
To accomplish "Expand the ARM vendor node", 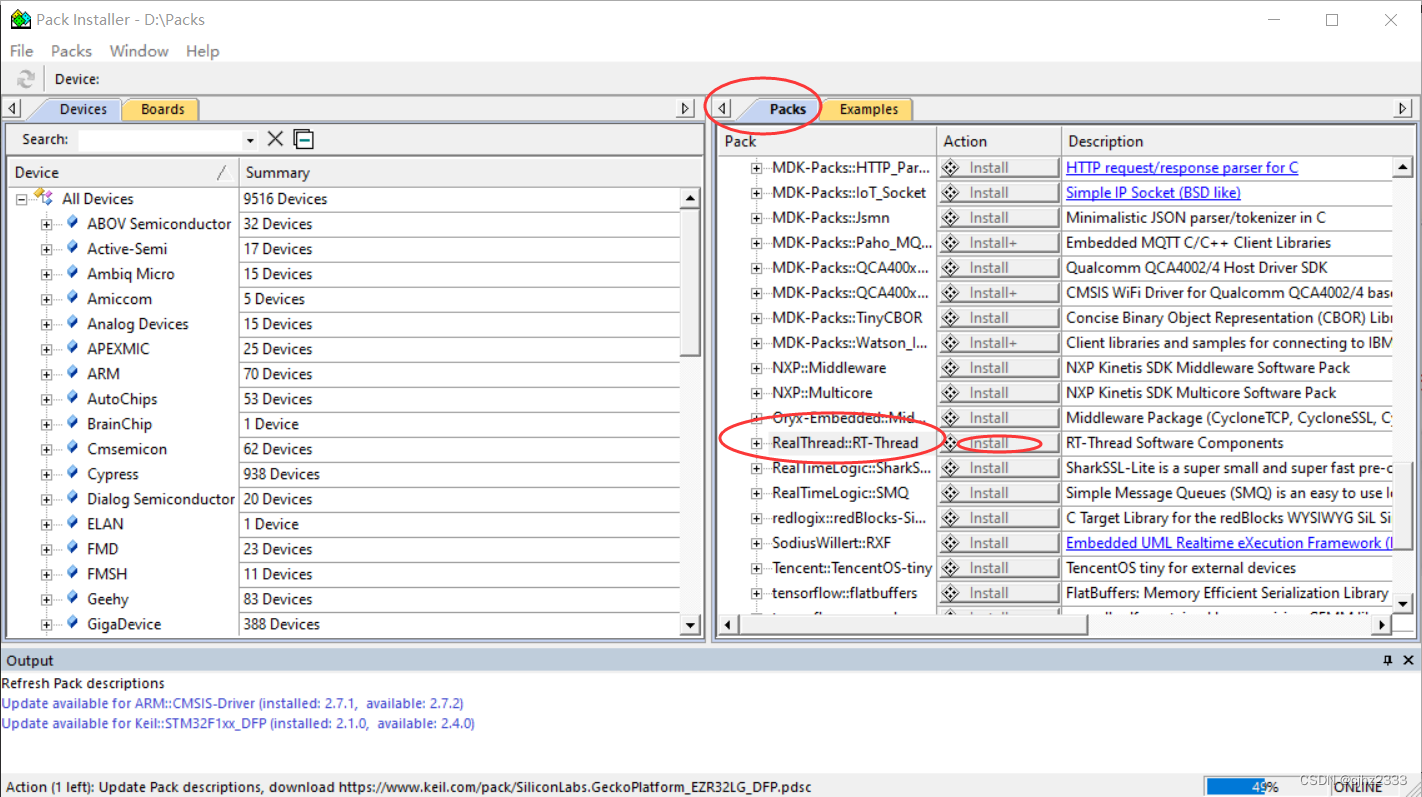I will point(46,374).
